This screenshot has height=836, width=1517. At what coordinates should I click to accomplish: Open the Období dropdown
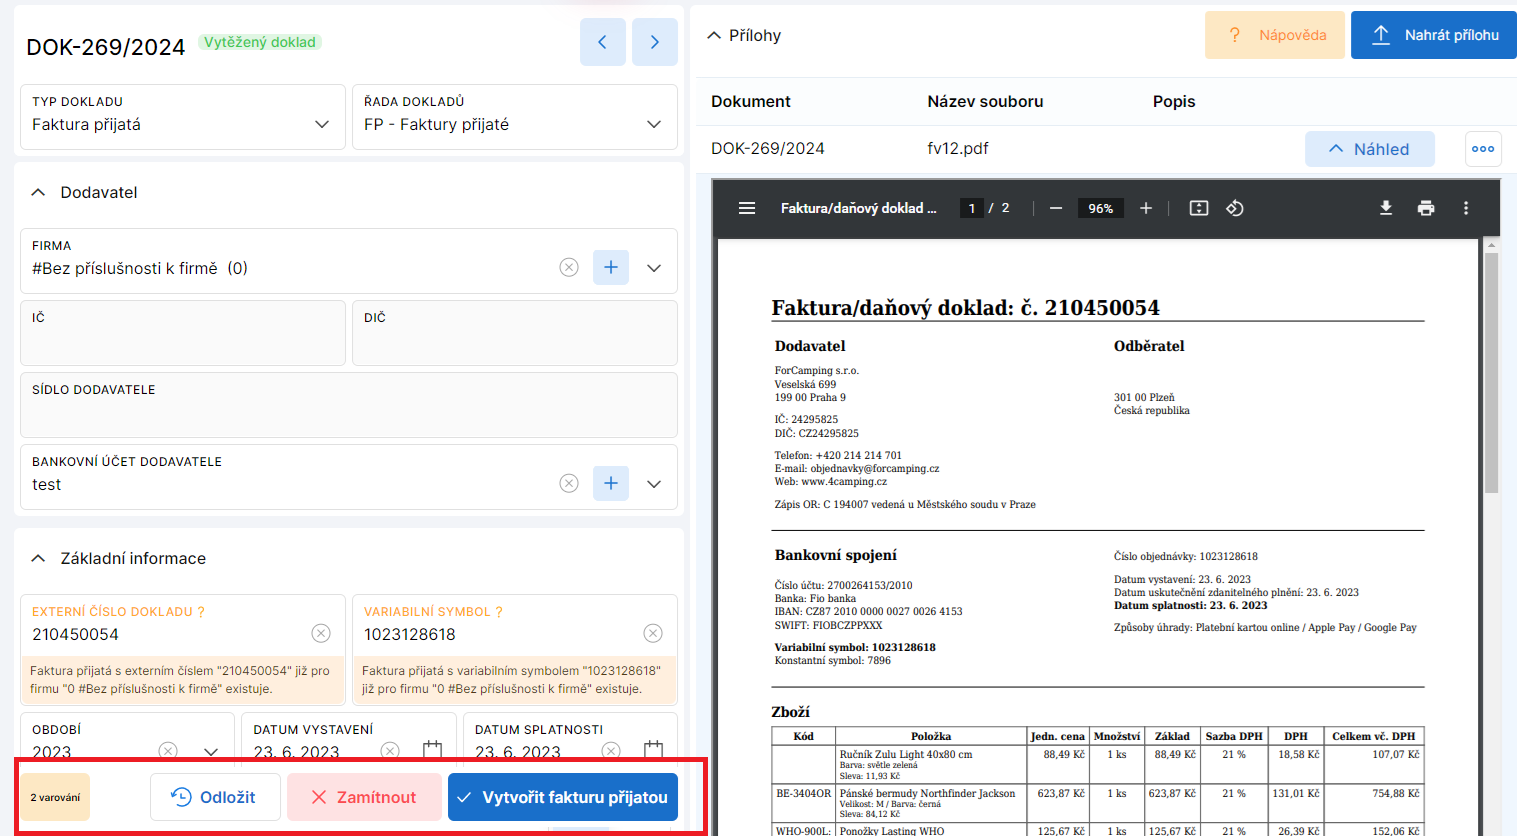tap(211, 751)
